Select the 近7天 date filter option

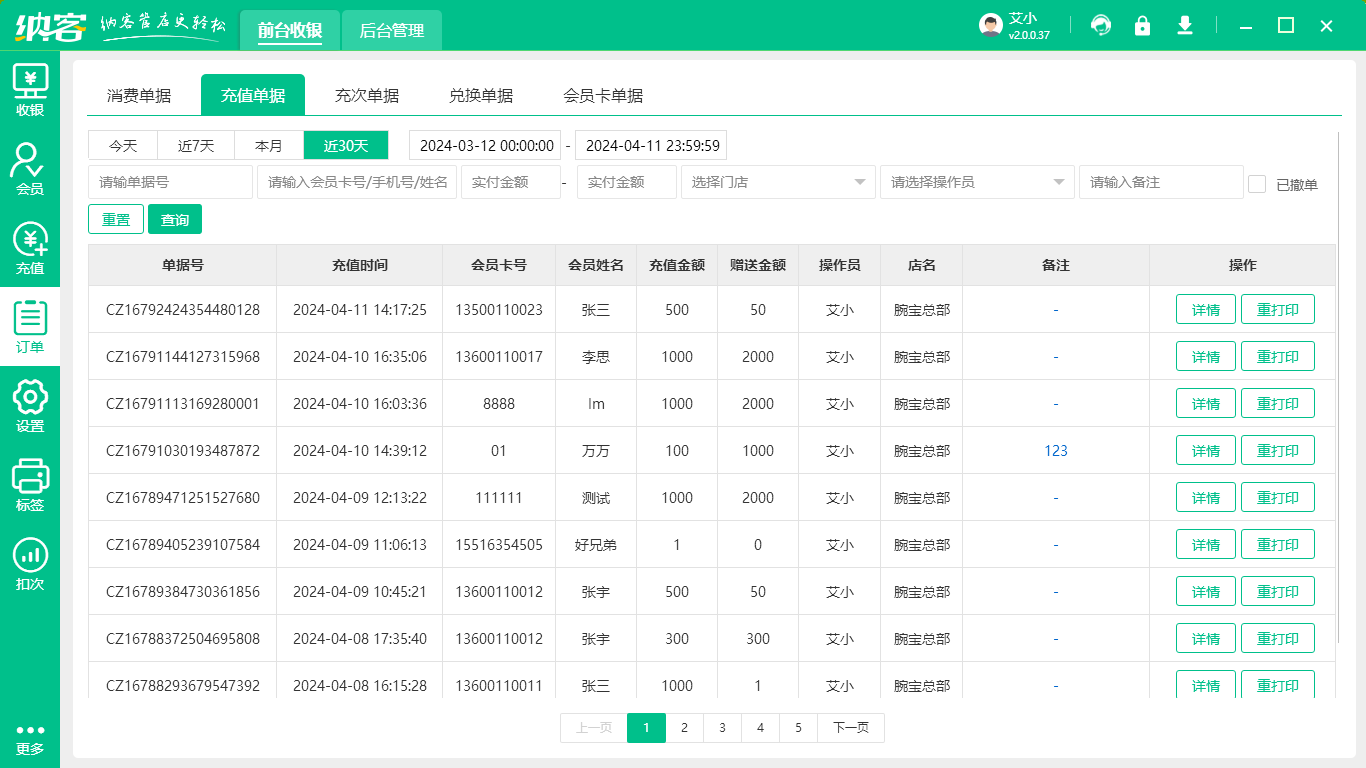pyautogui.click(x=195, y=145)
